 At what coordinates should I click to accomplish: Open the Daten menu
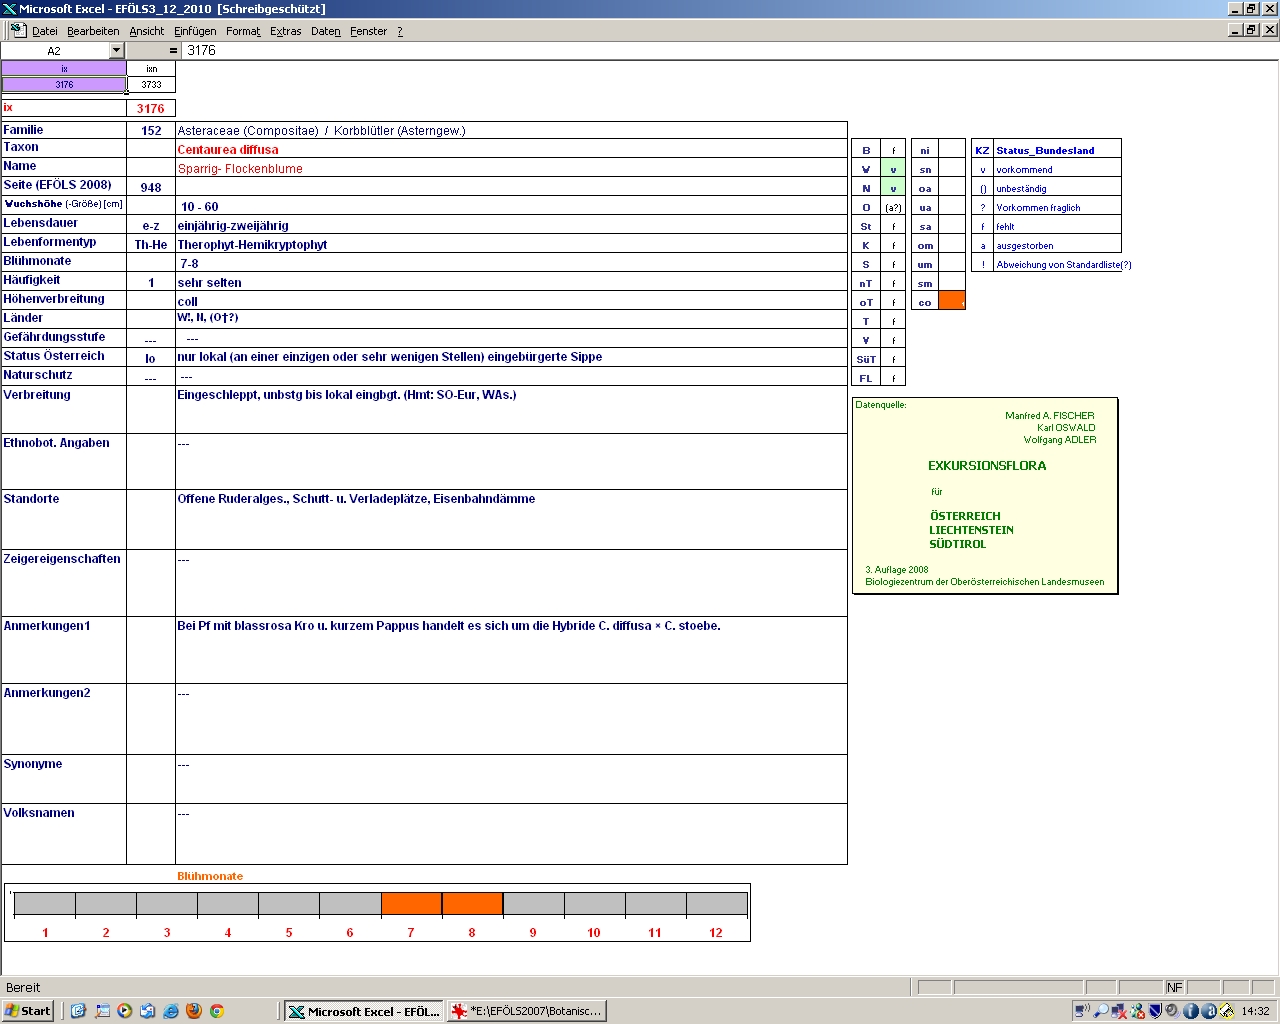[x=326, y=31]
